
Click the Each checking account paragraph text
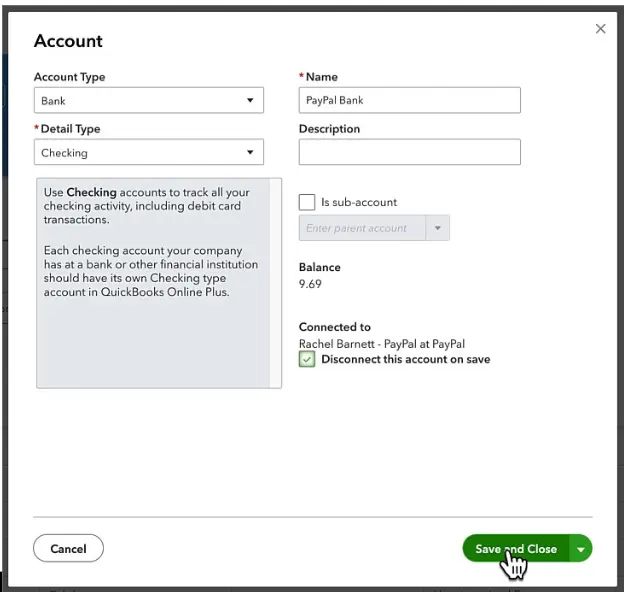click(151, 271)
